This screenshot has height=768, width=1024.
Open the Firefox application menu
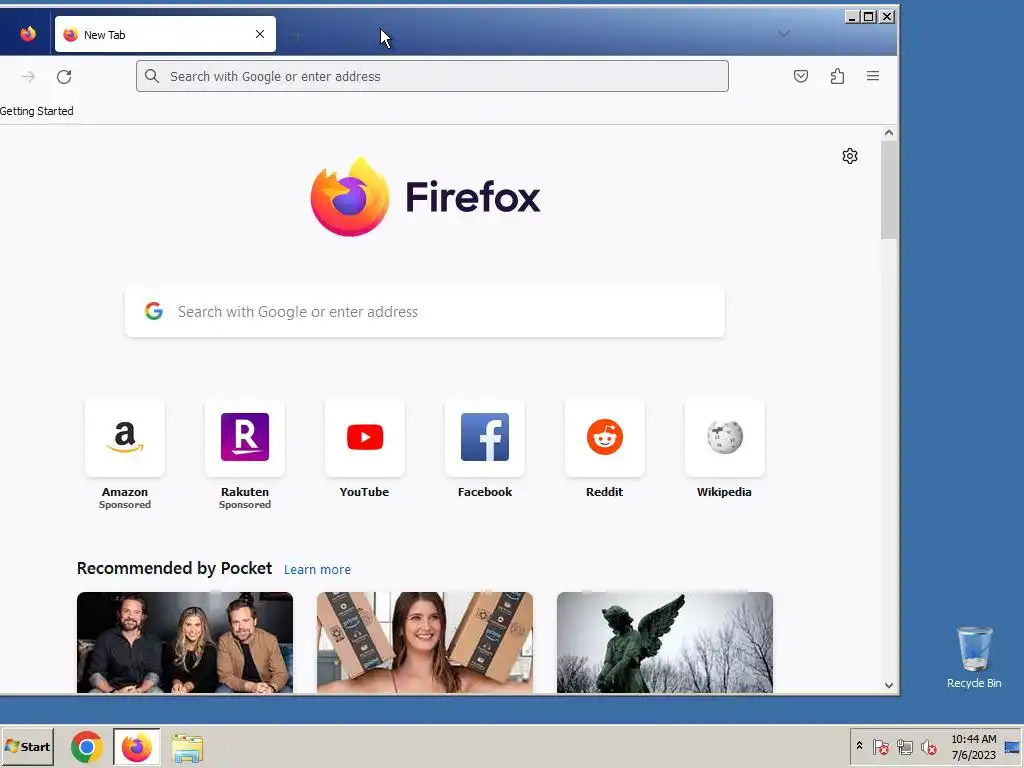[x=872, y=76]
